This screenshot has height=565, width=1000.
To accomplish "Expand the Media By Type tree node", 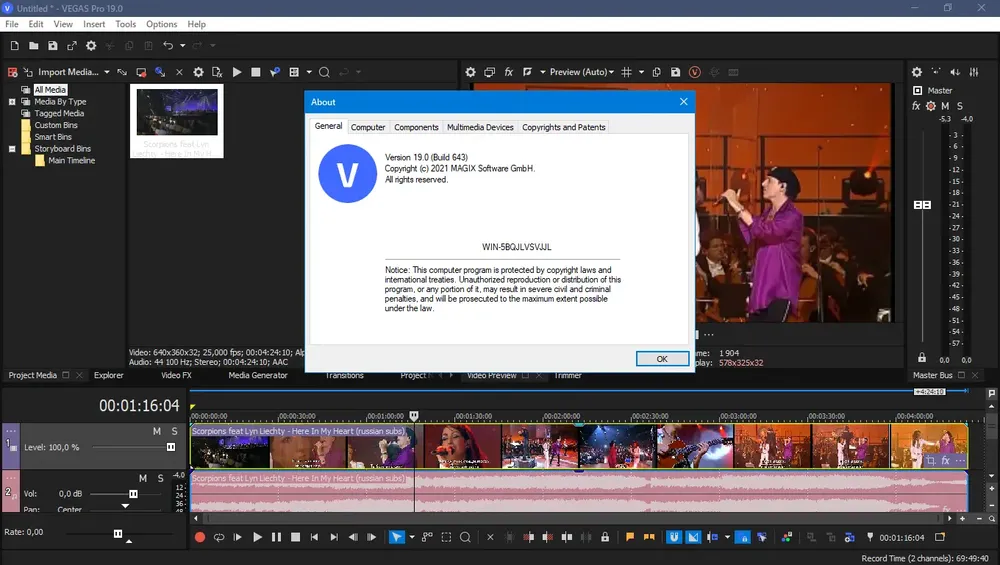I will tap(12, 102).
